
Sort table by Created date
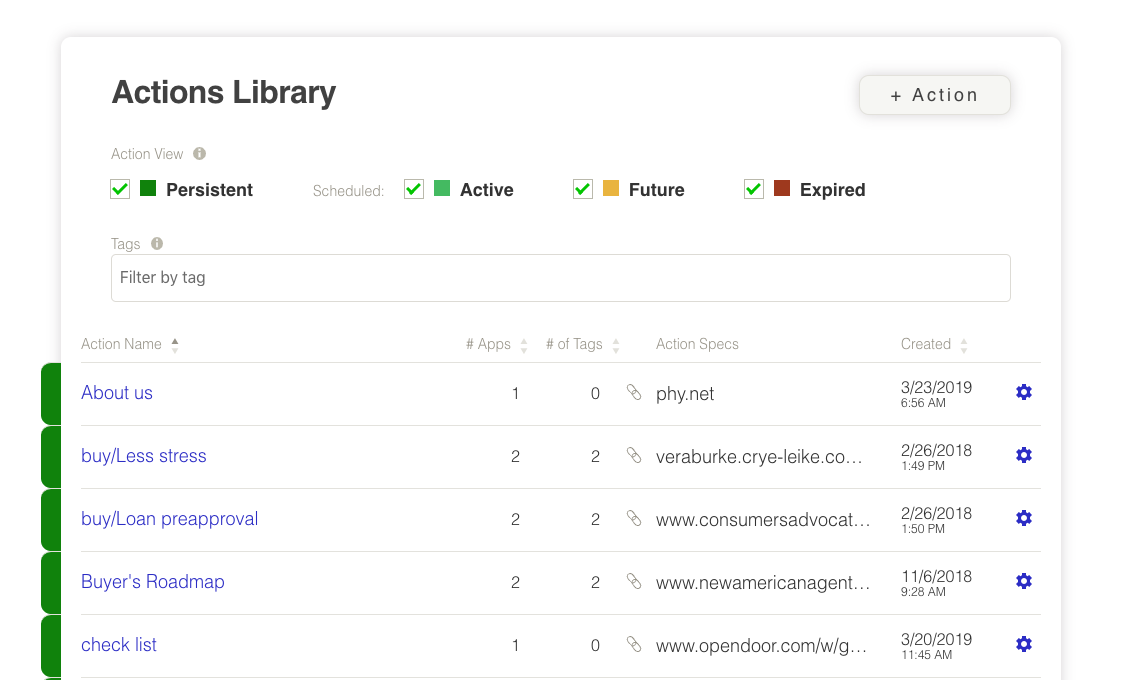pyautogui.click(x=964, y=345)
